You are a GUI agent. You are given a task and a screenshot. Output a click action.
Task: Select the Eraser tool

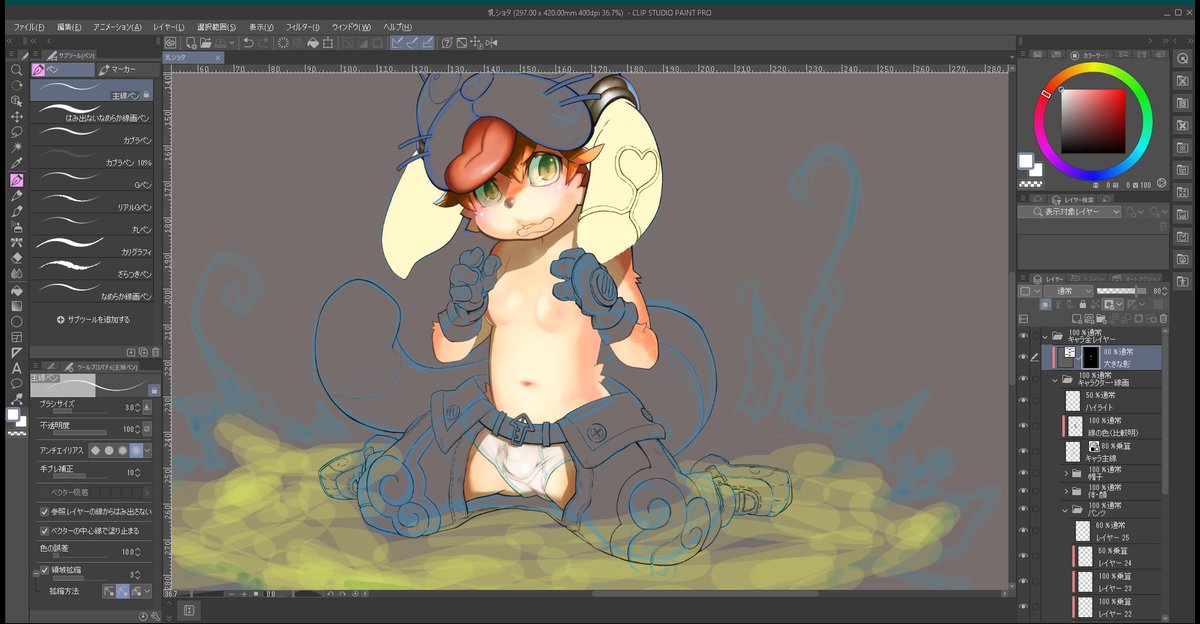pos(16,258)
